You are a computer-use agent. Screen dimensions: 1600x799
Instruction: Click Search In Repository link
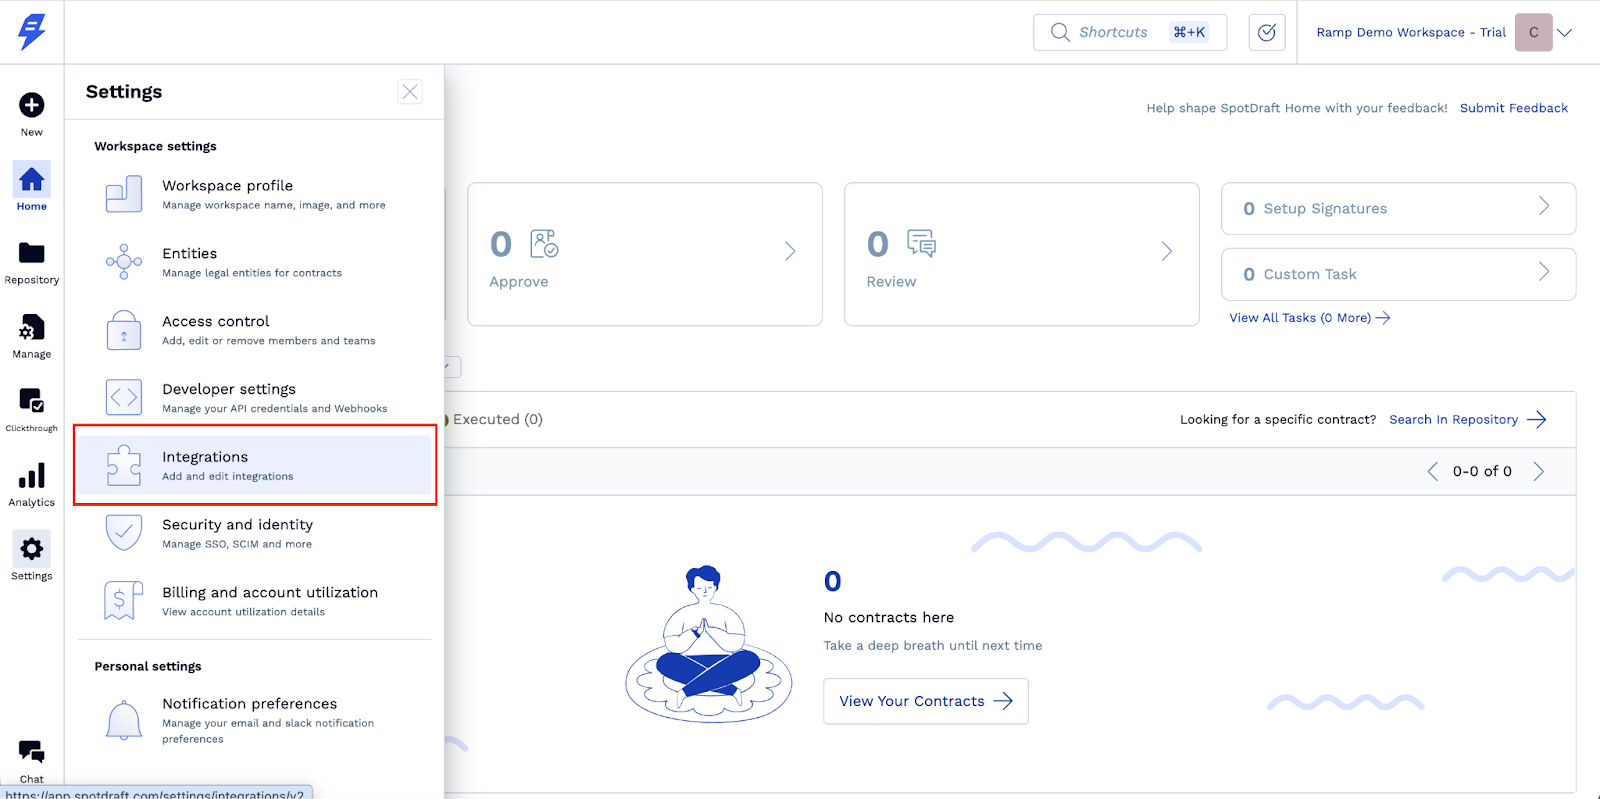coord(1468,419)
